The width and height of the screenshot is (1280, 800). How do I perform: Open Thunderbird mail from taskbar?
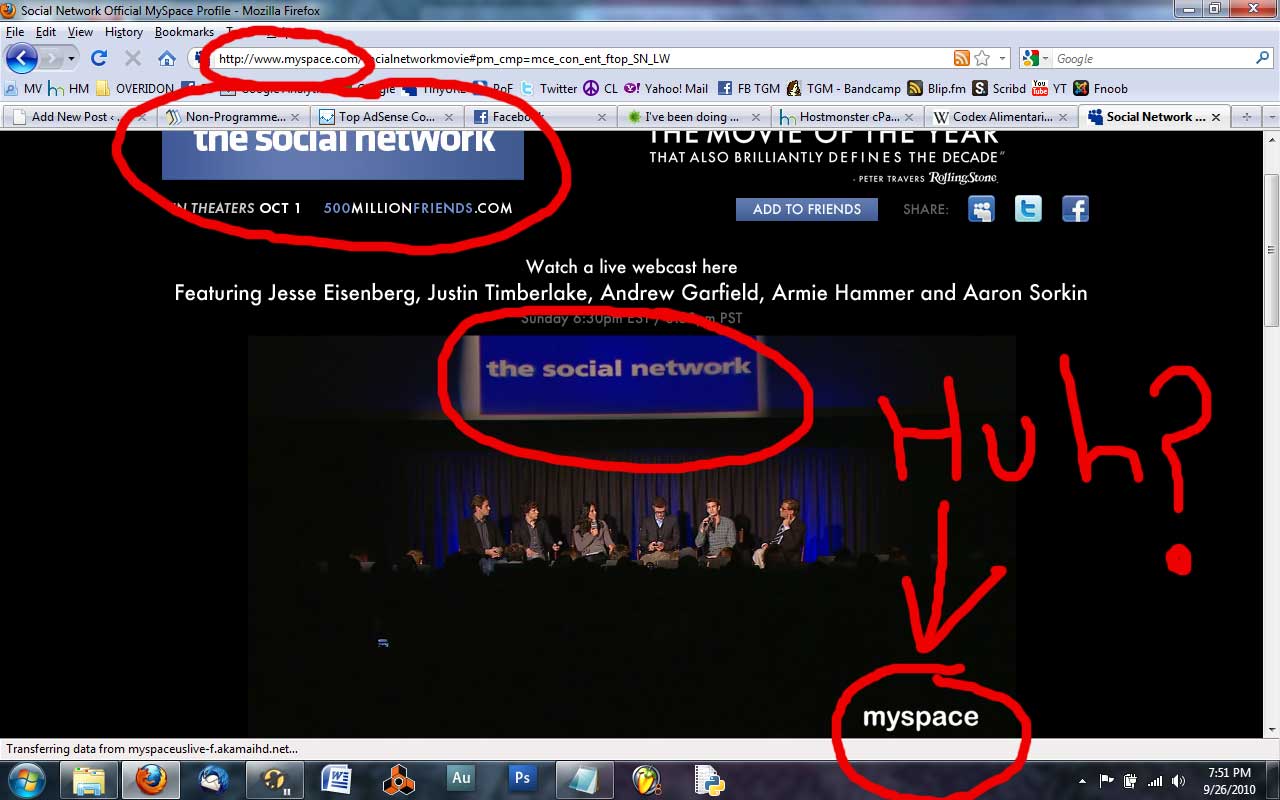(213, 778)
